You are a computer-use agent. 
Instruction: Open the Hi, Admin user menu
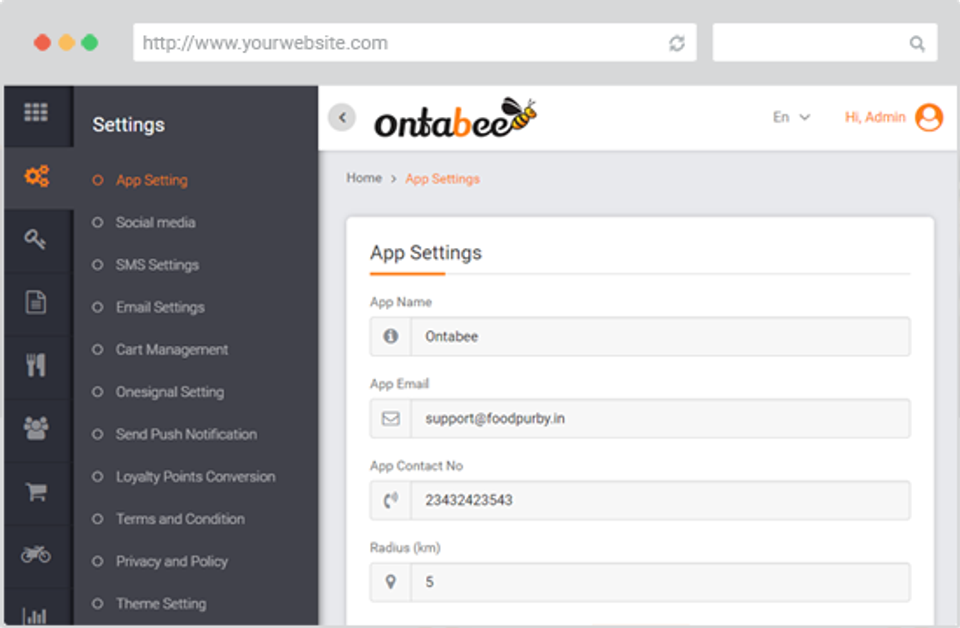pyautogui.click(x=892, y=117)
